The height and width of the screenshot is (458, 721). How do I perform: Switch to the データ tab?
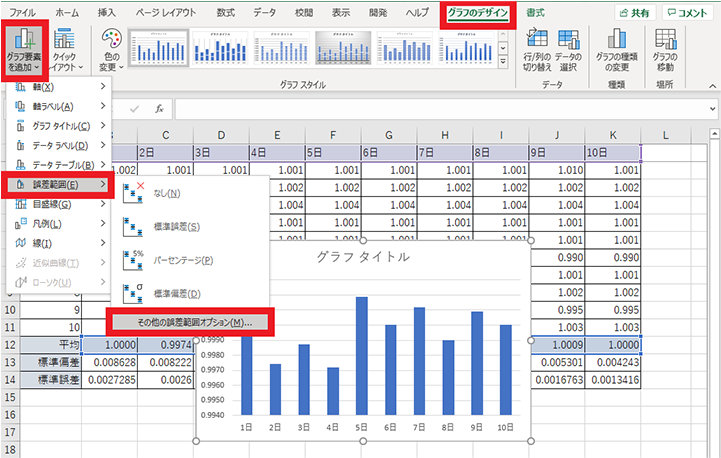tap(264, 13)
